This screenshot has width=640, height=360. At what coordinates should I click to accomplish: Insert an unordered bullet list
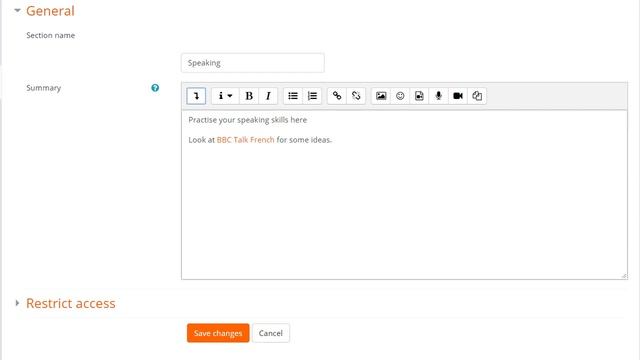(x=293, y=96)
